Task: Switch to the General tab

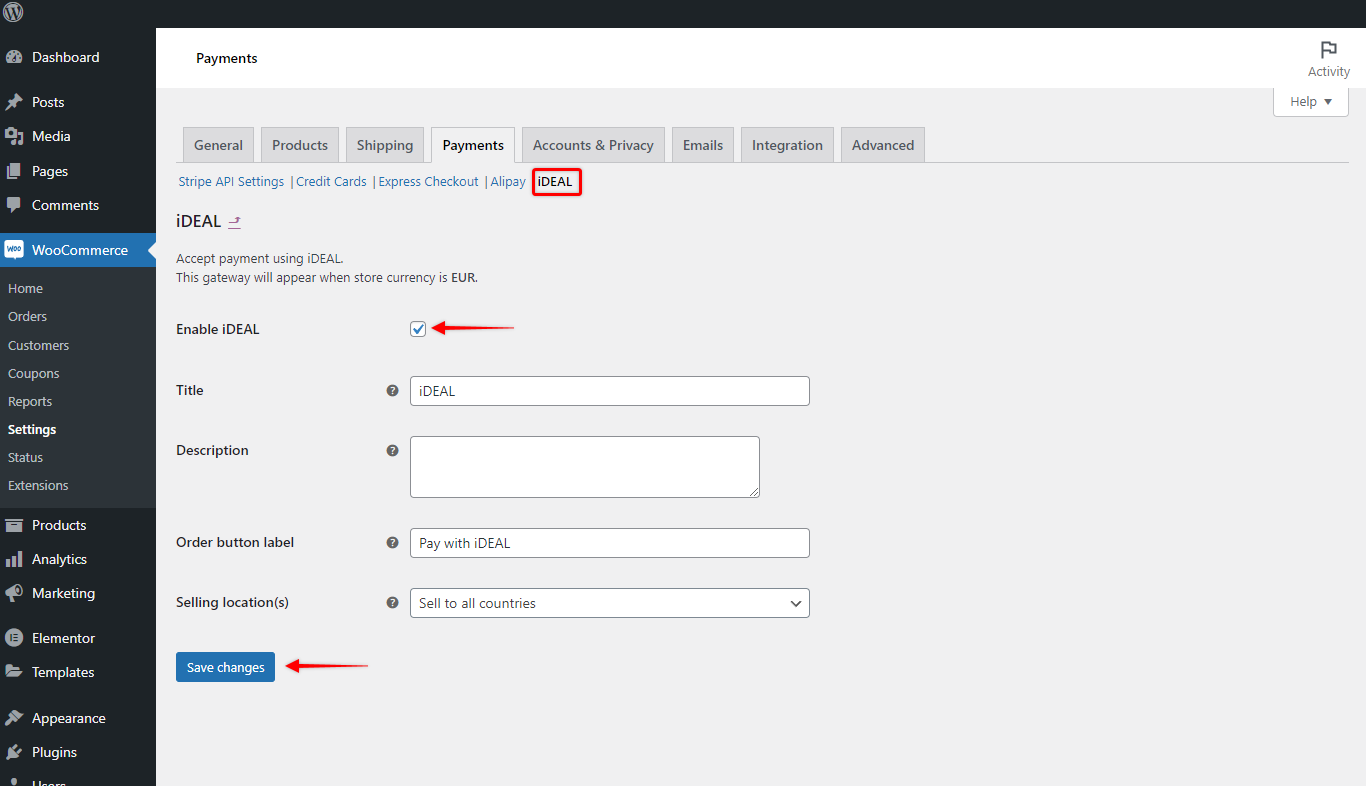Action: (x=219, y=145)
